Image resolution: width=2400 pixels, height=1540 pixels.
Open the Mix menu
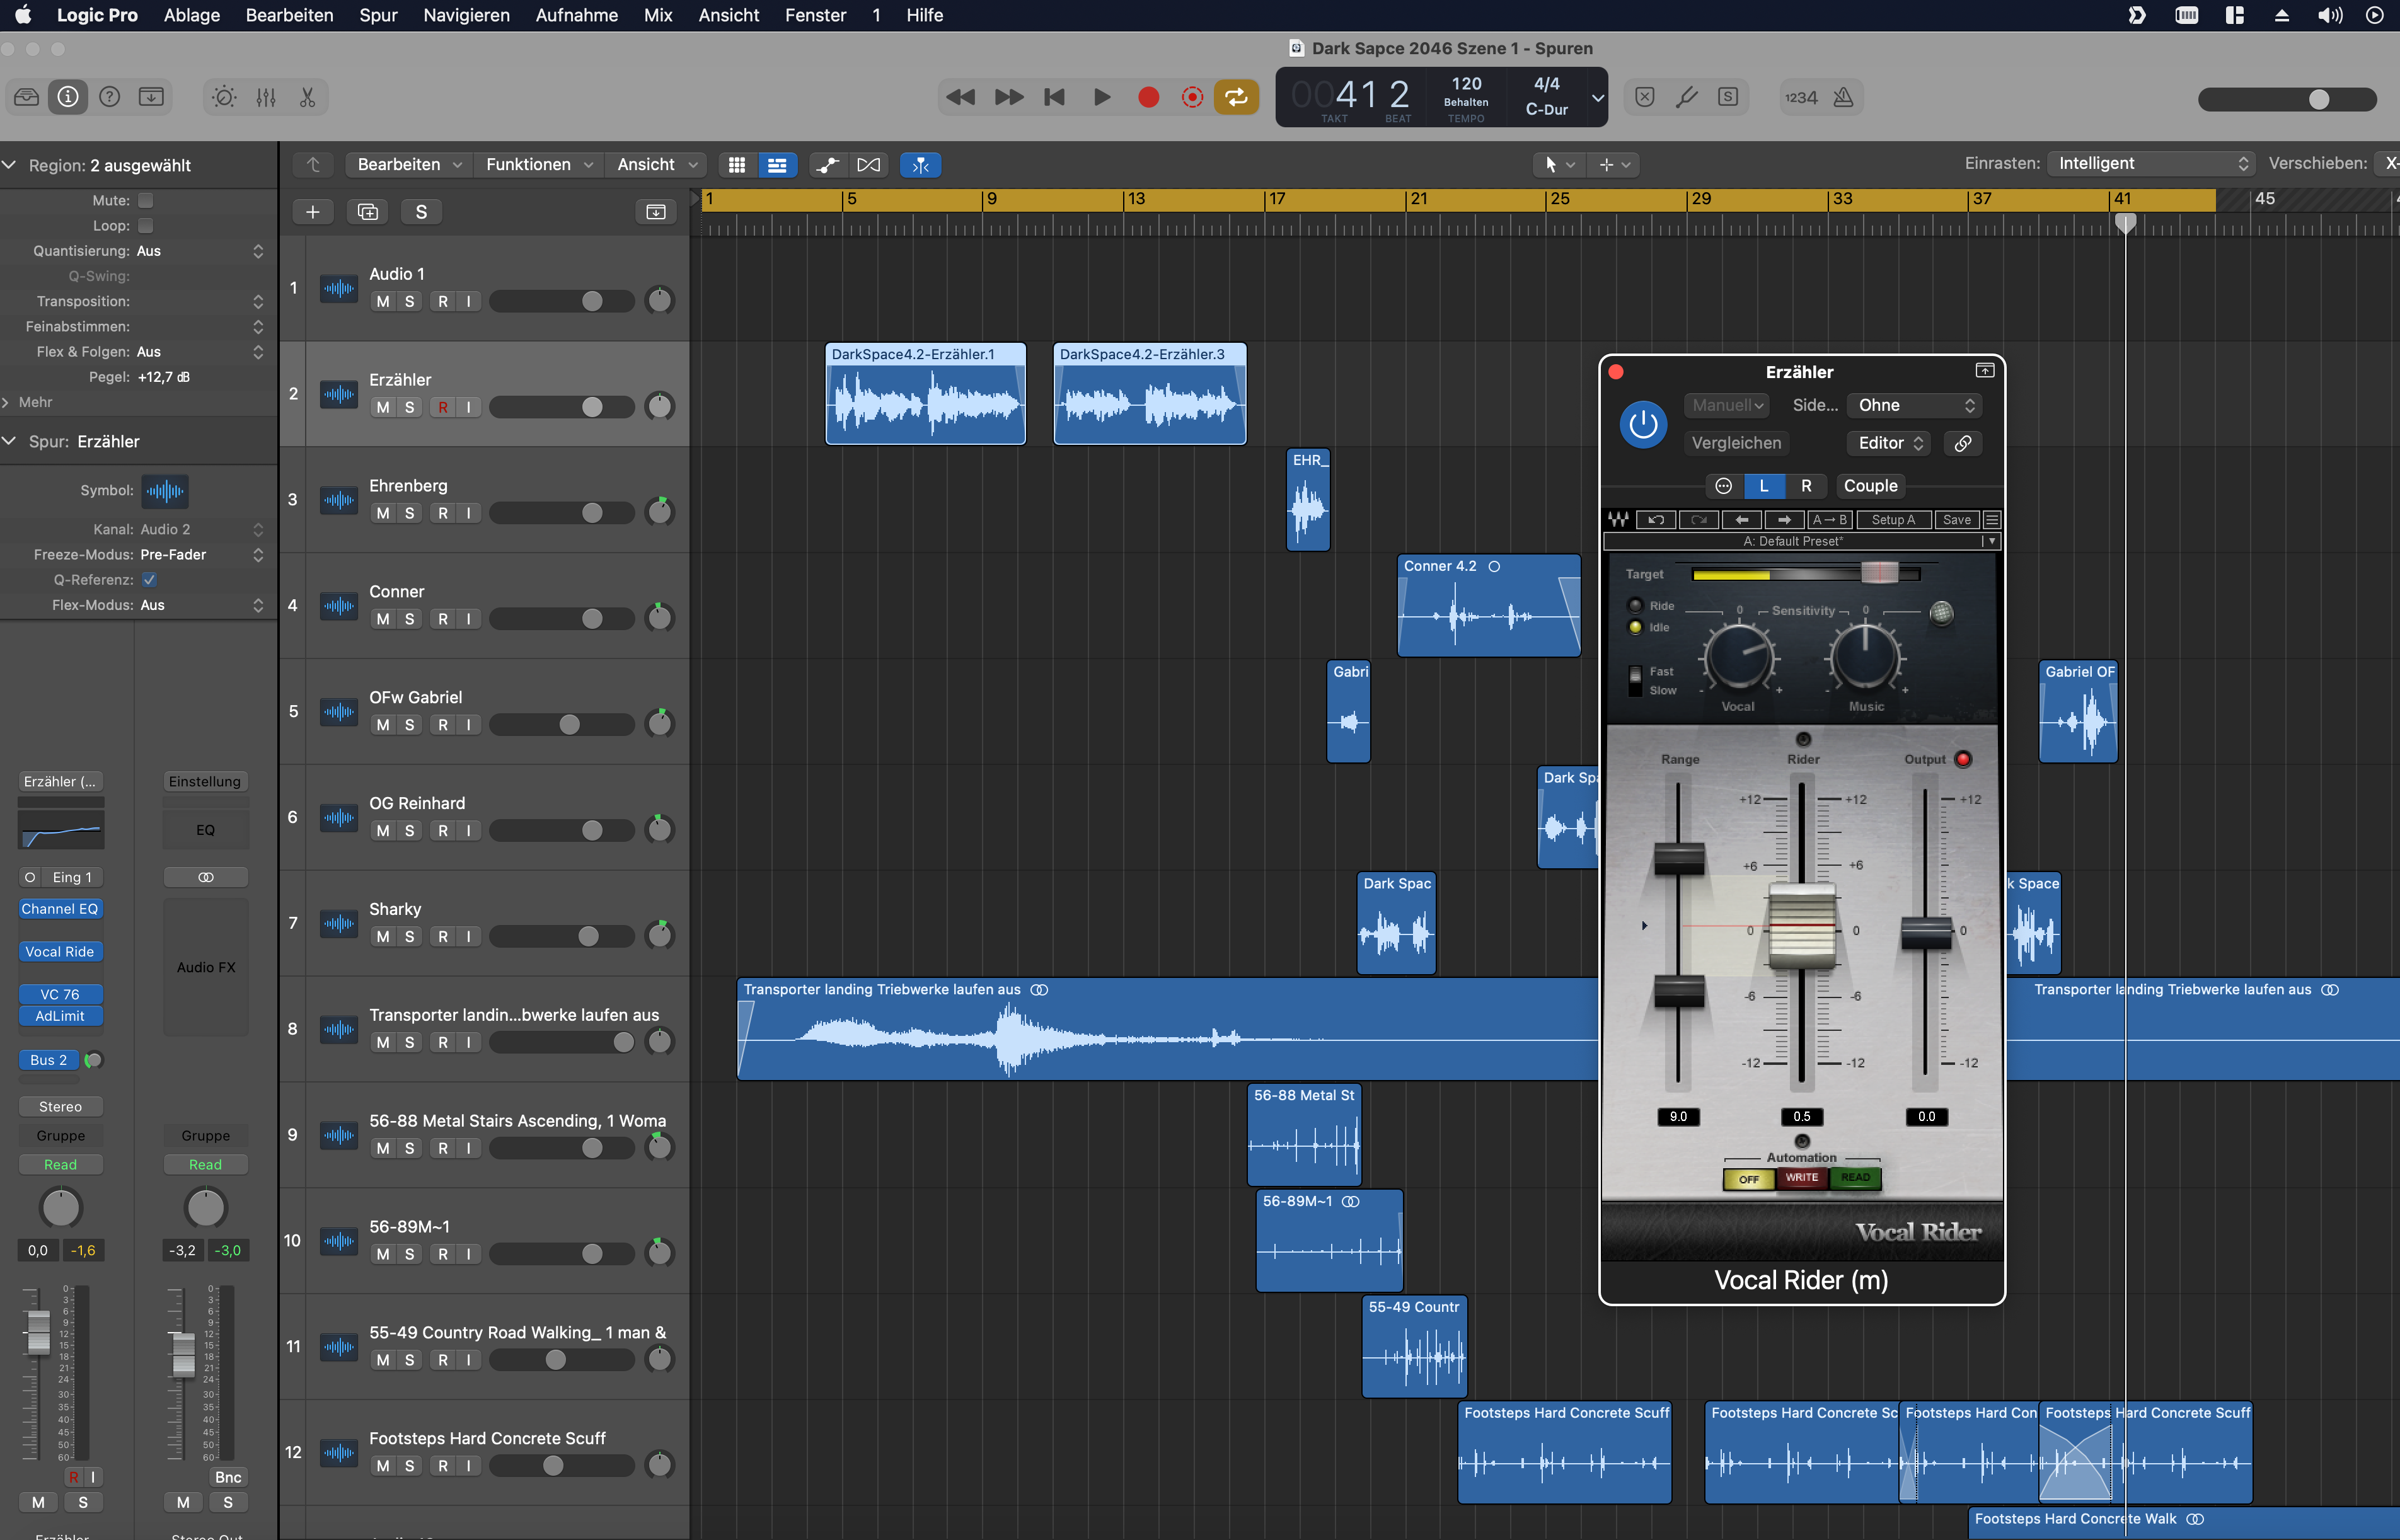click(658, 15)
